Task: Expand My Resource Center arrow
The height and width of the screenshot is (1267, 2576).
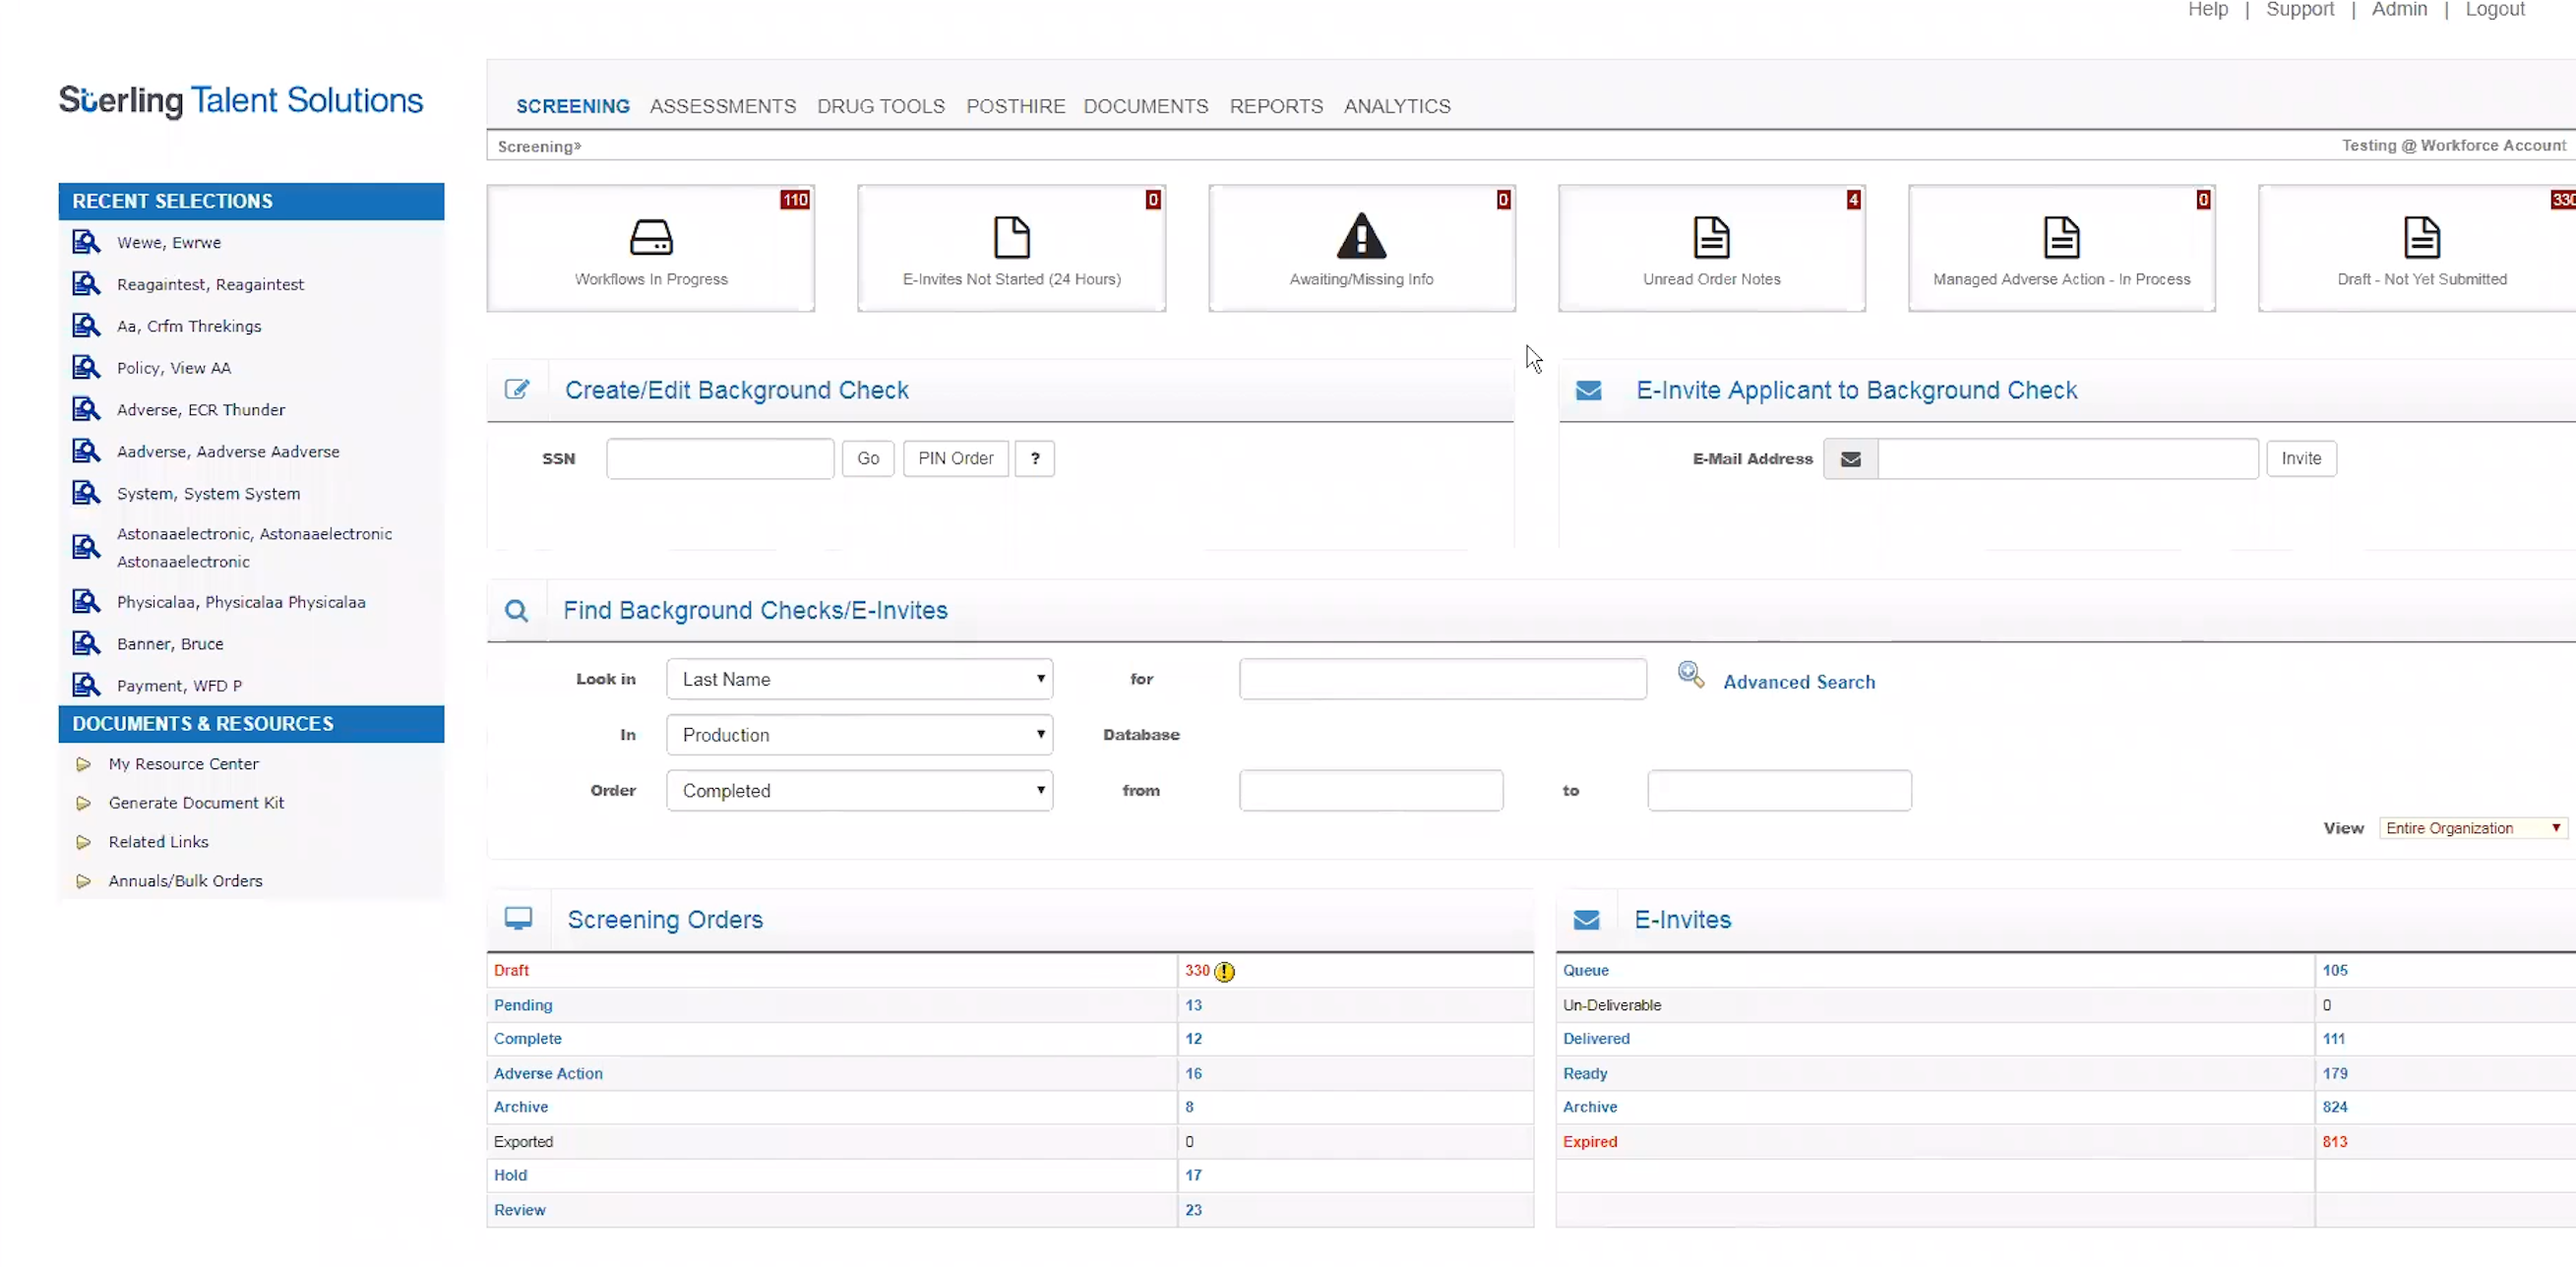Action: click(84, 764)
